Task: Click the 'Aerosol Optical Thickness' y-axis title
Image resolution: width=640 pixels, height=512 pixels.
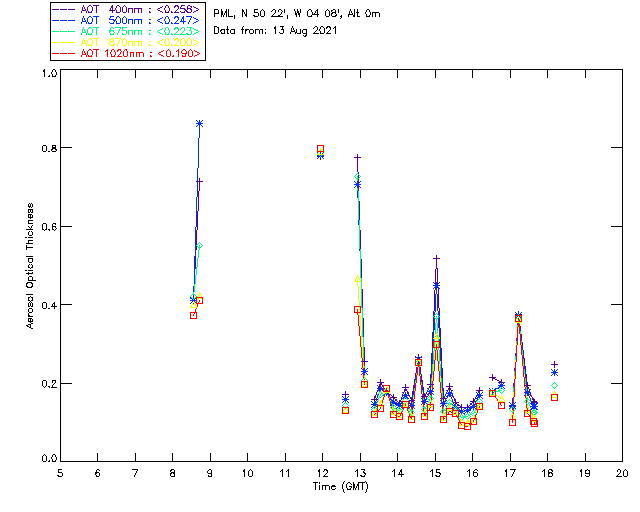Action: point(31,266)
